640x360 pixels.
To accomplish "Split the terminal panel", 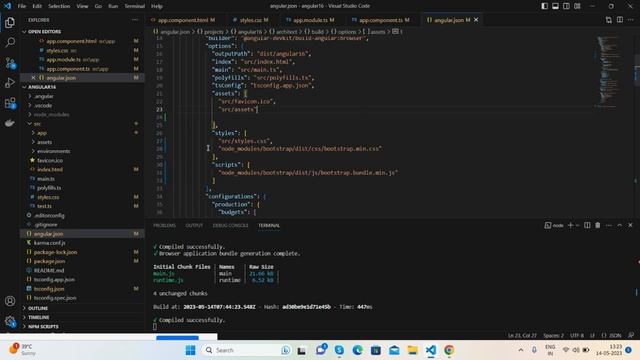I will 587,225.
